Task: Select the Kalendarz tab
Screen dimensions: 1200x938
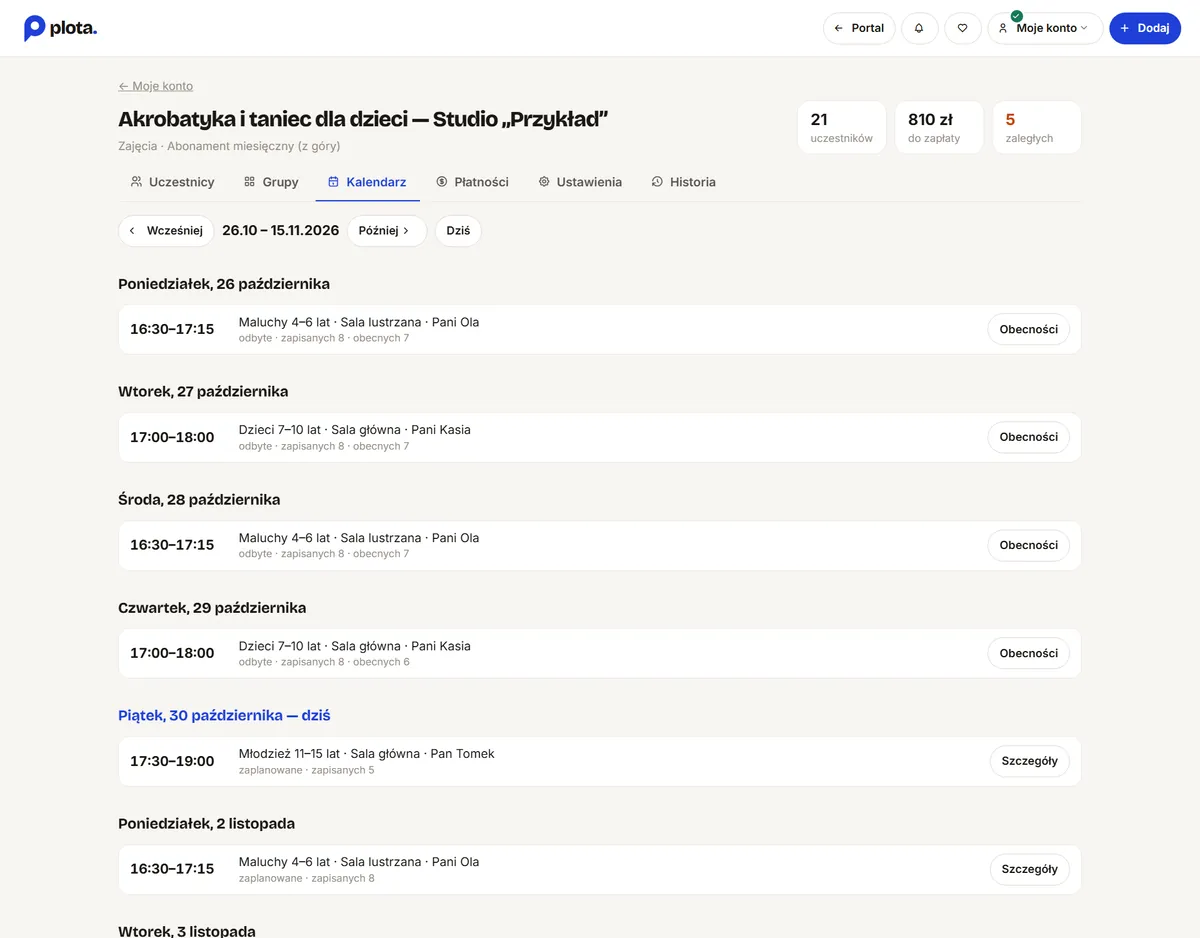Action: pyautogui.click(x=367, y=182)
